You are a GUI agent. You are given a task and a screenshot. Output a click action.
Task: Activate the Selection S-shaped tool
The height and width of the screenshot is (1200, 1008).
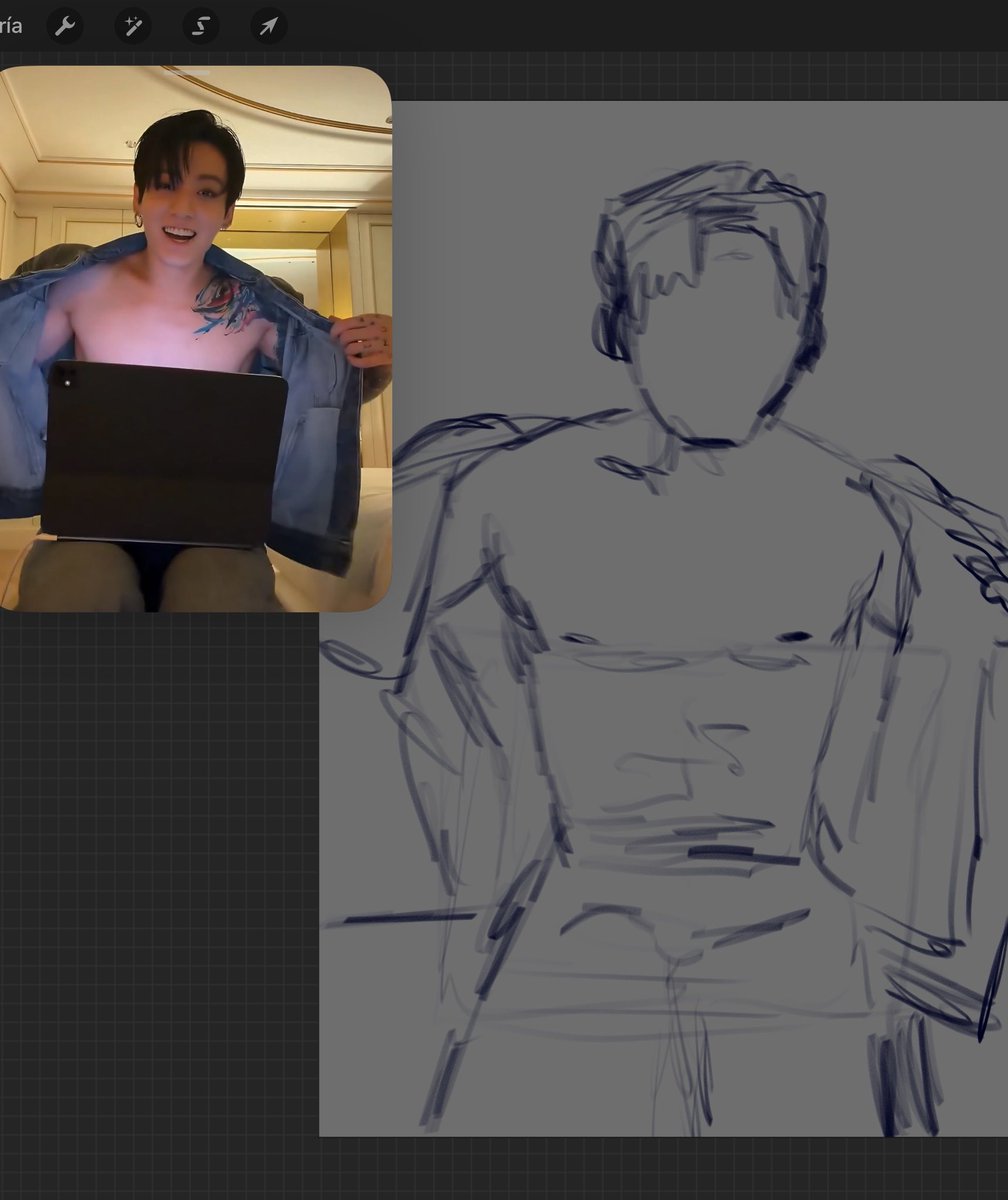[x=201, y=26]
